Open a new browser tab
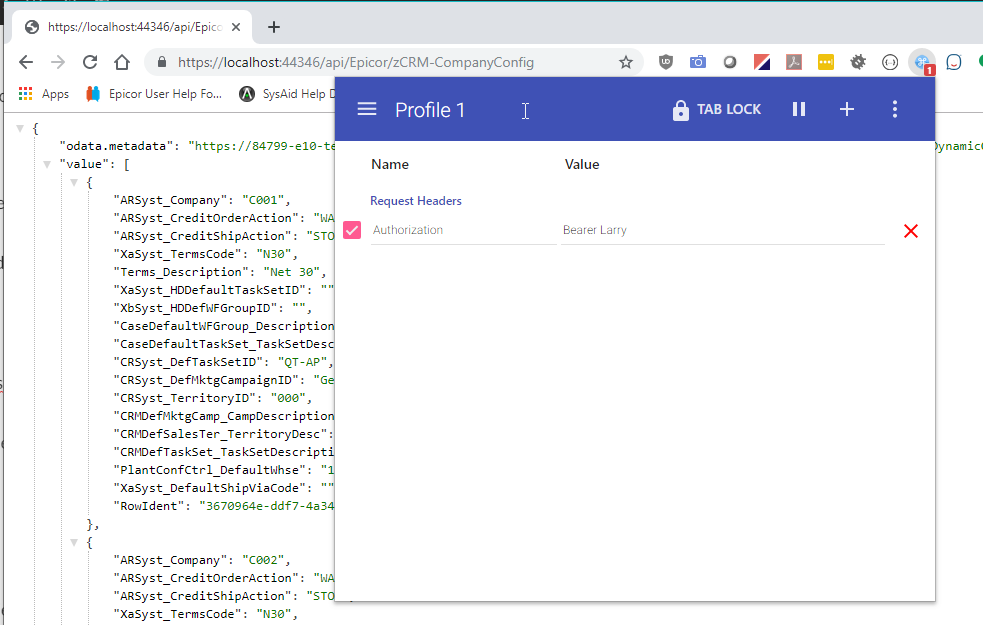Screen dimensions: 983x625 point(273,27)
